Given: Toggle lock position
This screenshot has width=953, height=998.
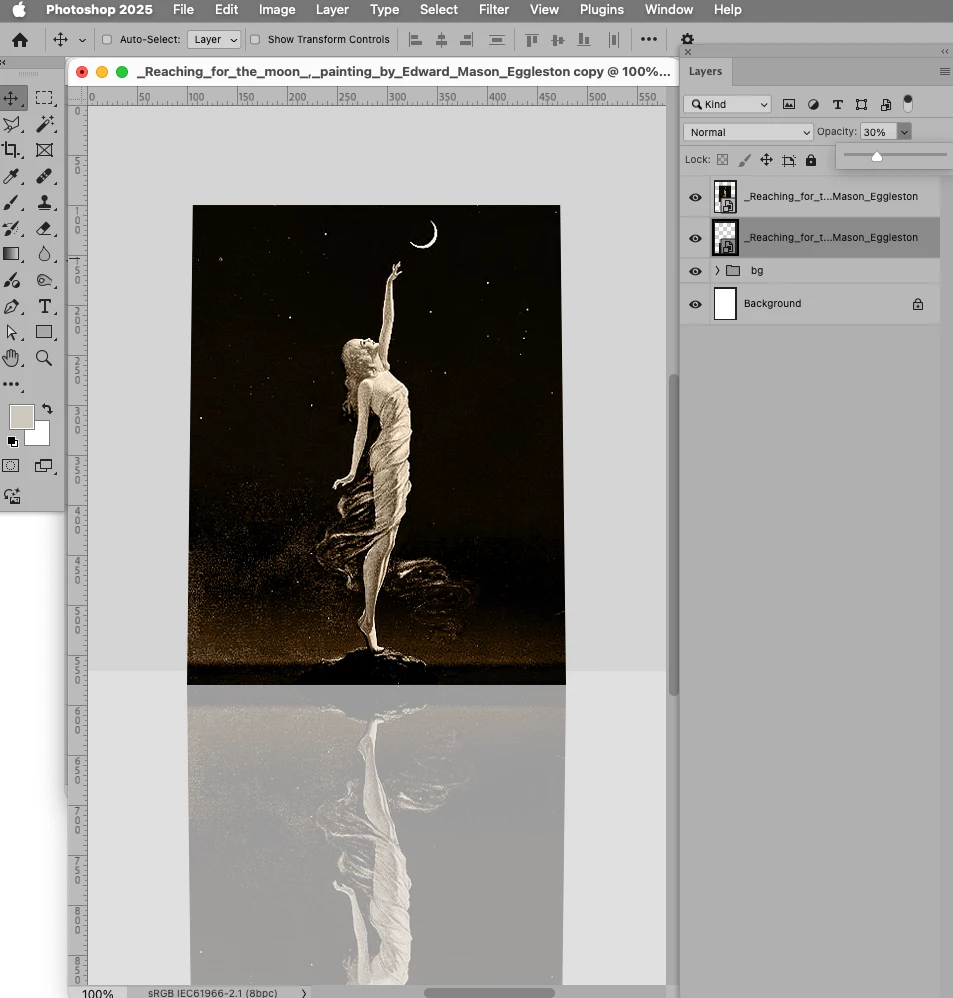Looking at the screenshot, I should (x=766, y=160).
